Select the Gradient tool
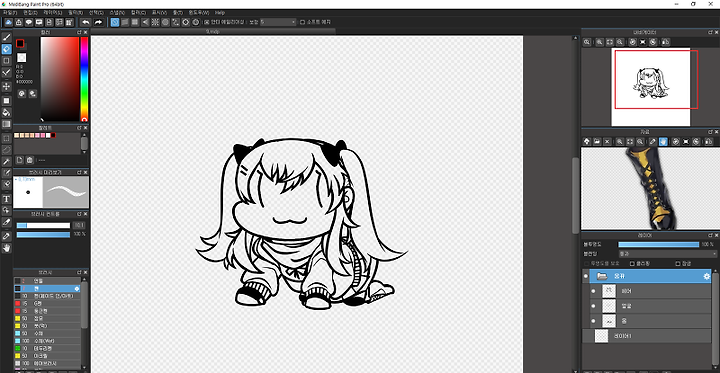This screenshot has width=720, height=373. (x=6, y=124)
